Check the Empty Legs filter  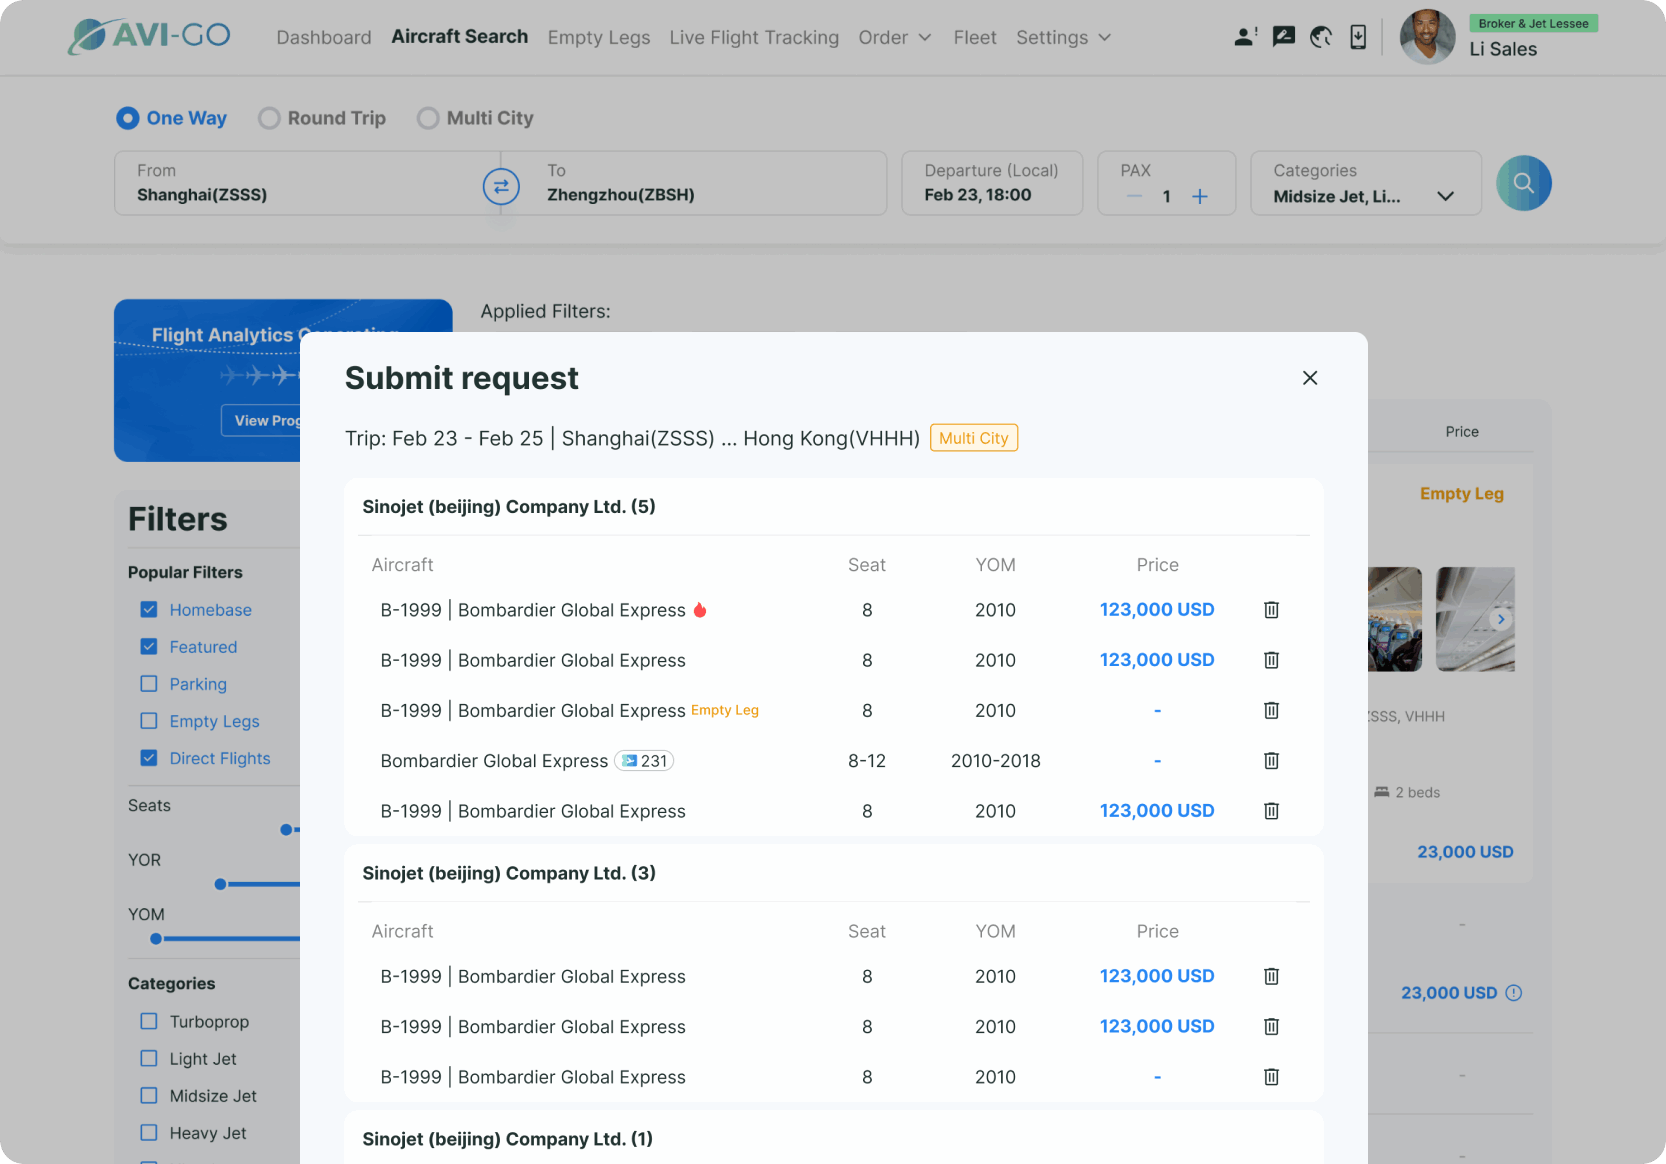(149, 720)
